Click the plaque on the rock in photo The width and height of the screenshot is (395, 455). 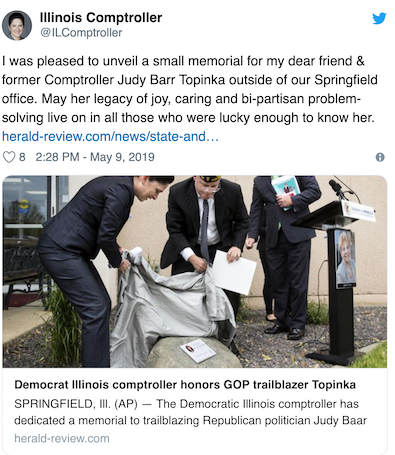[x=198, y=351]
